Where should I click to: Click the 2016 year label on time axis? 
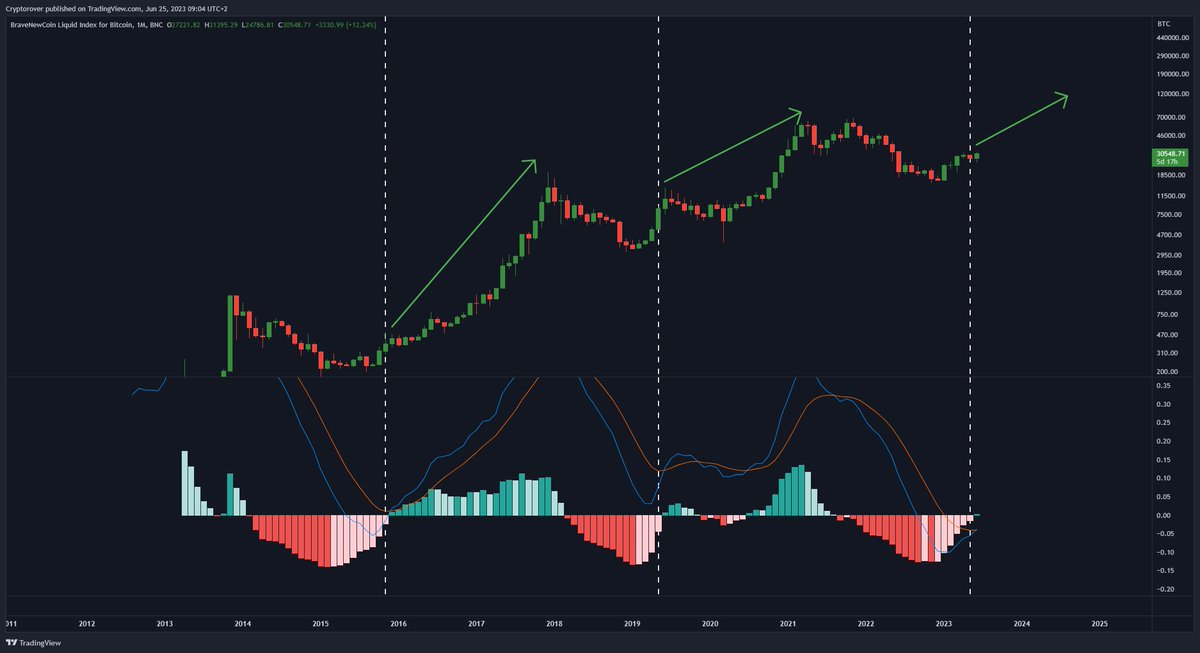coord(398,623)
